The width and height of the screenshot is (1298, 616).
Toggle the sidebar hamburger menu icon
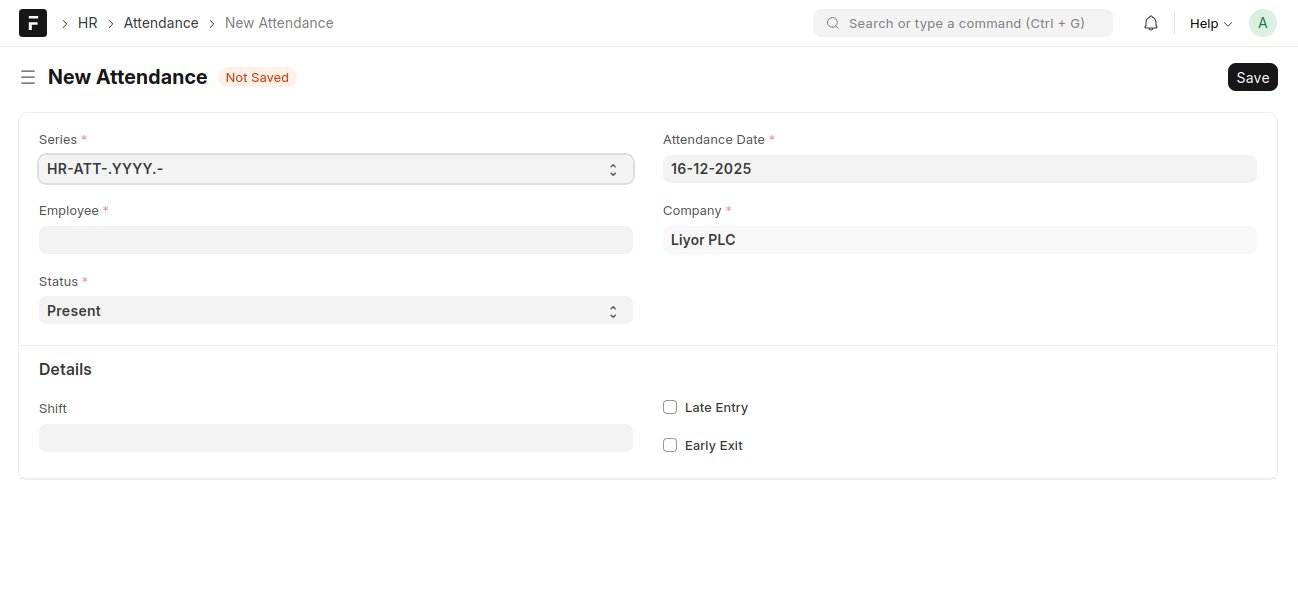tap(28, 77)
